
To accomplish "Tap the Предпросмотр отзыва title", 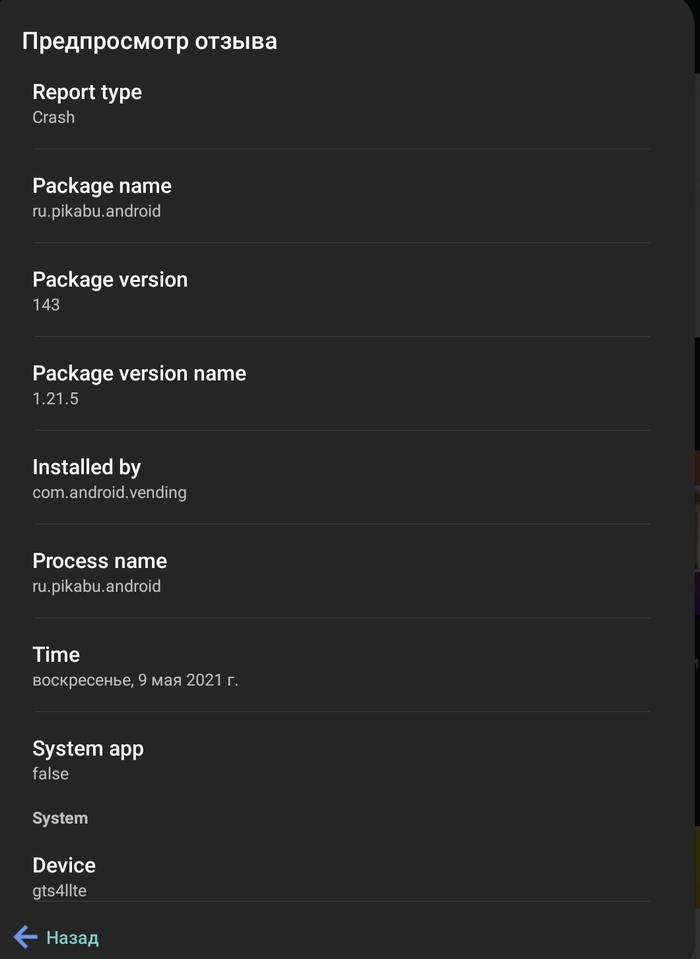I will (x=150, y=41).
